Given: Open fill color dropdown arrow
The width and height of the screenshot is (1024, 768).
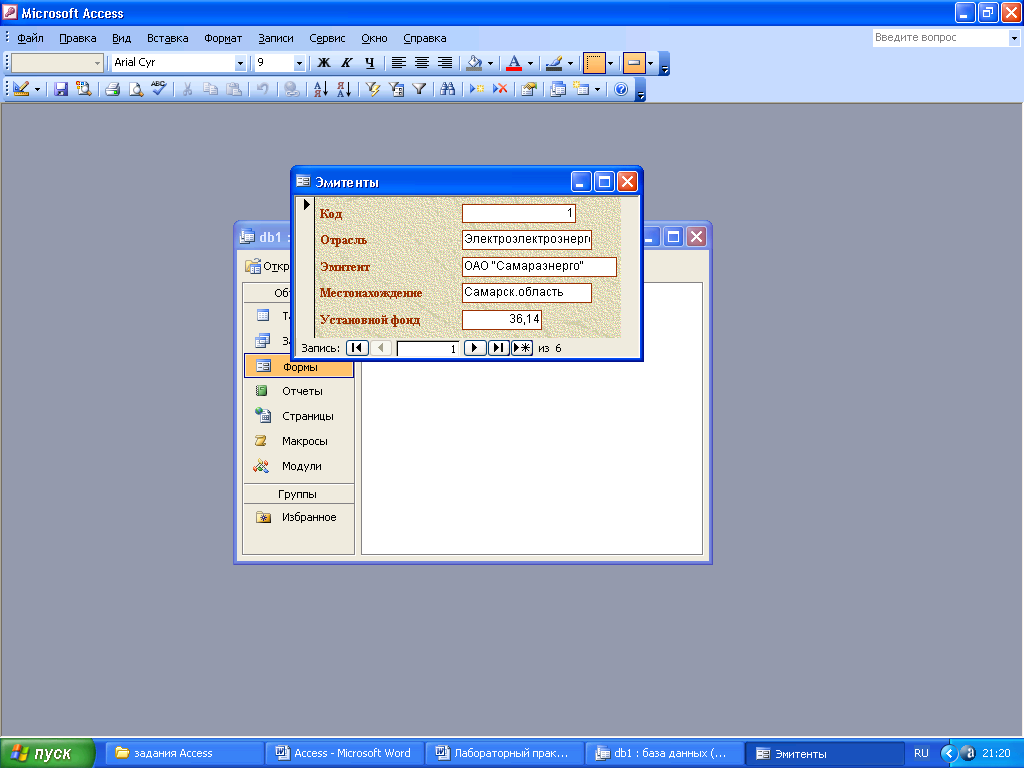Looking at the screenshot, I should [x=490, y=63].
